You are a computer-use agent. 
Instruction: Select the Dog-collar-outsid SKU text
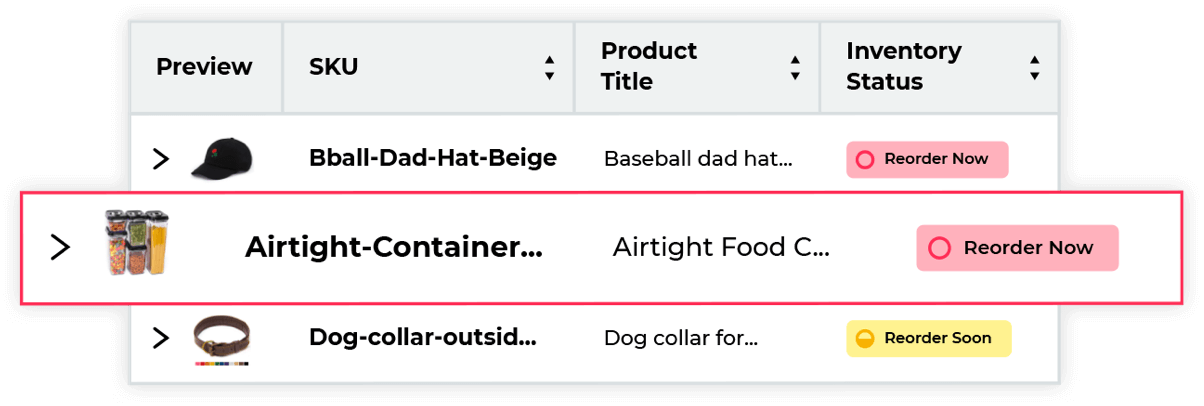coord(423,337)
